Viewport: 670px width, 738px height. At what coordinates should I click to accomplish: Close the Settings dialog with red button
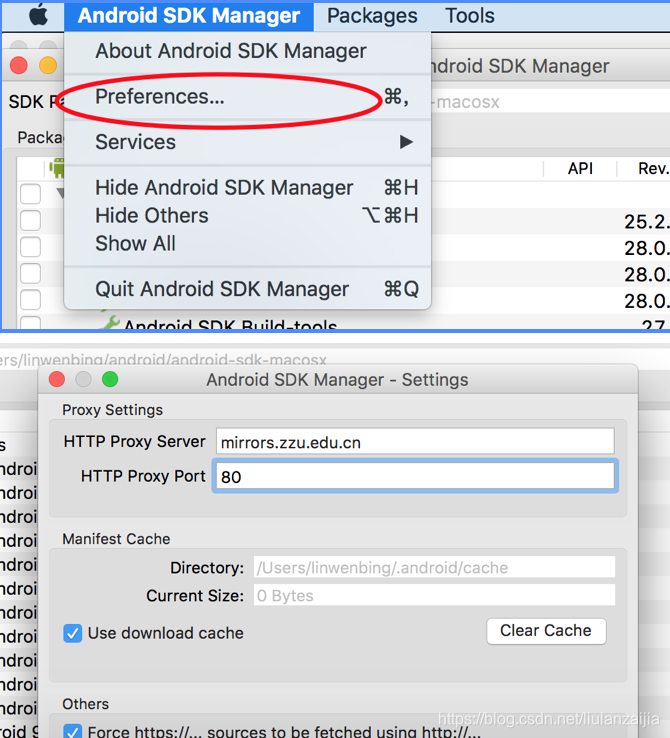57,379
